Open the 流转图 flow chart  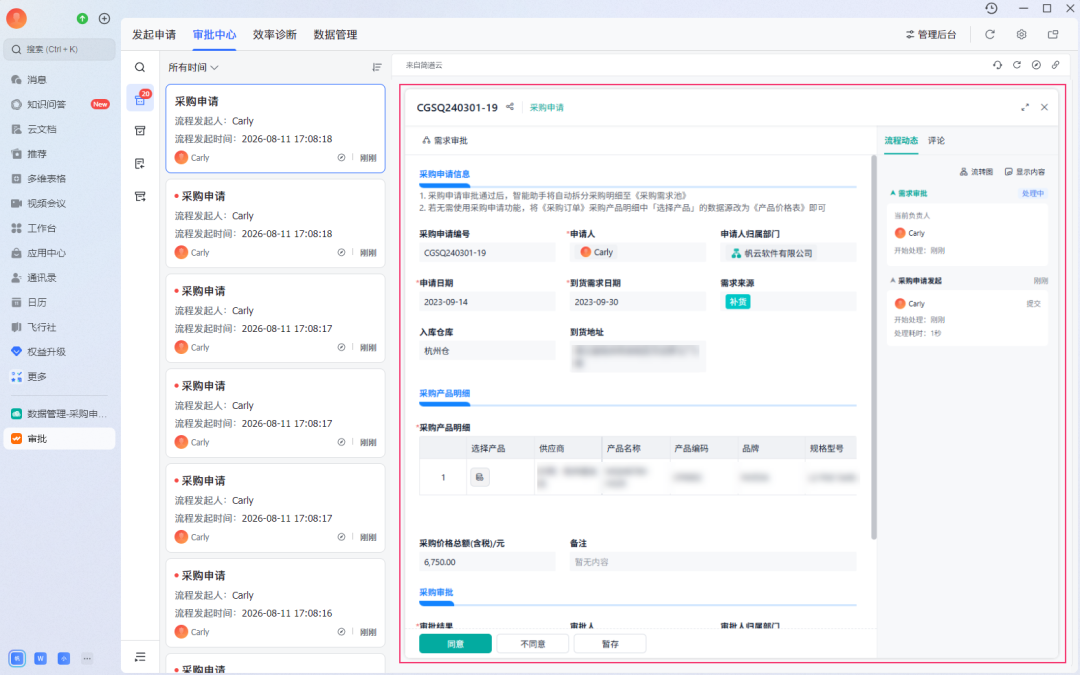click(977, 172)
